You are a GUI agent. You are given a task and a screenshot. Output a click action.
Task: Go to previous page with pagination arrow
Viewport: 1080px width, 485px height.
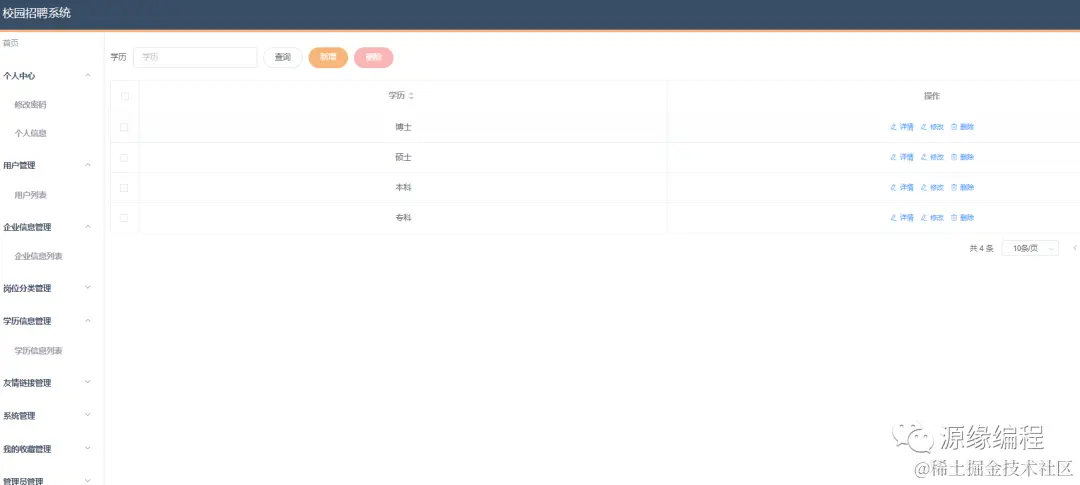point(1074,248)
